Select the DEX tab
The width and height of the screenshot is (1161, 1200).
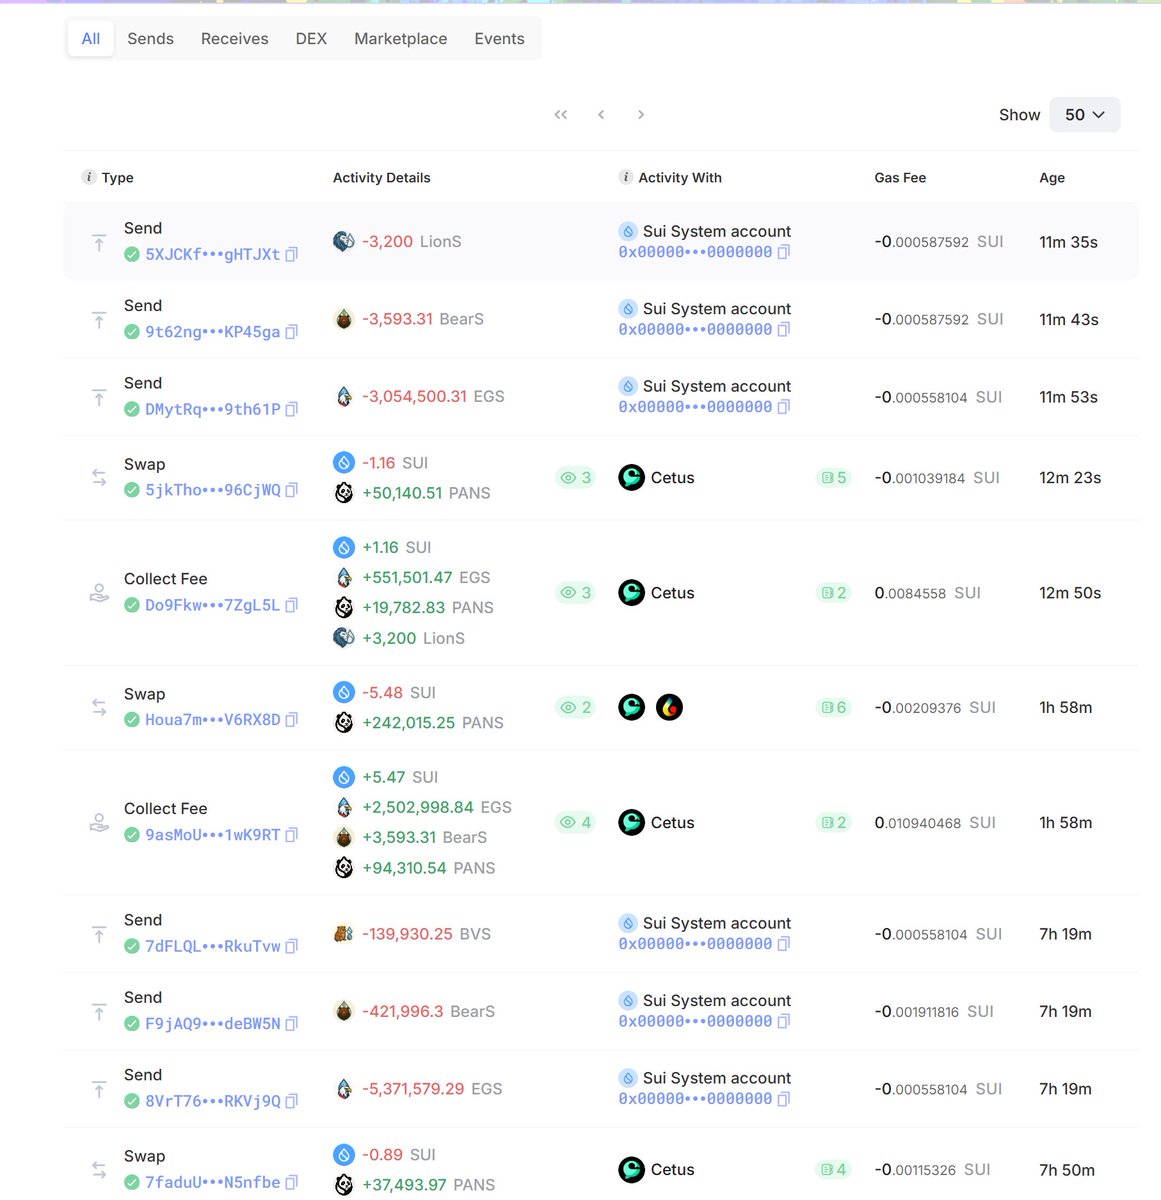coord(311,39)
